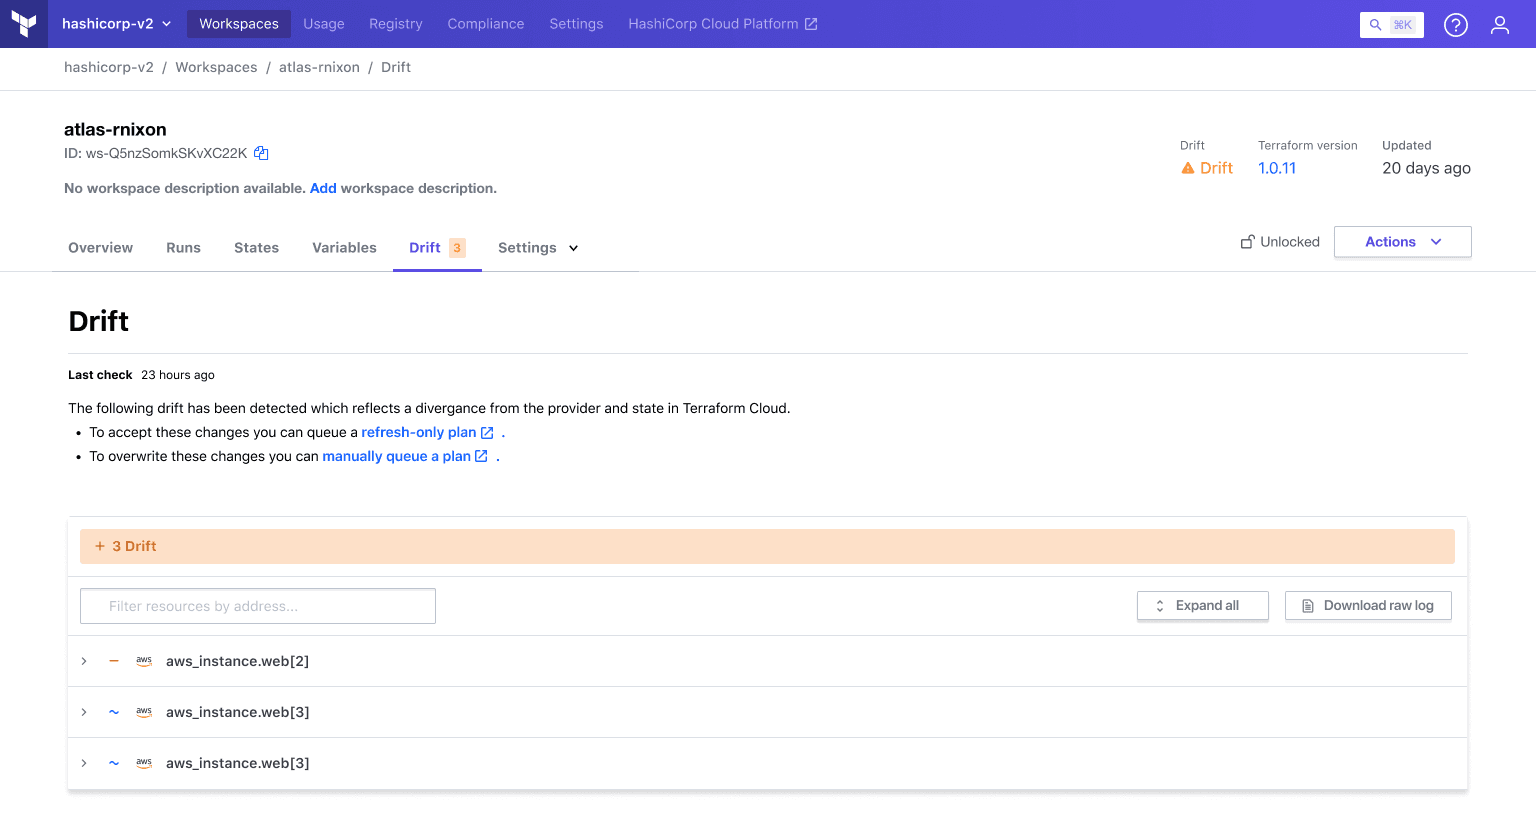
Task: Open Terraform version 1.0.11 link
Action: click(x=1276, y=168)
